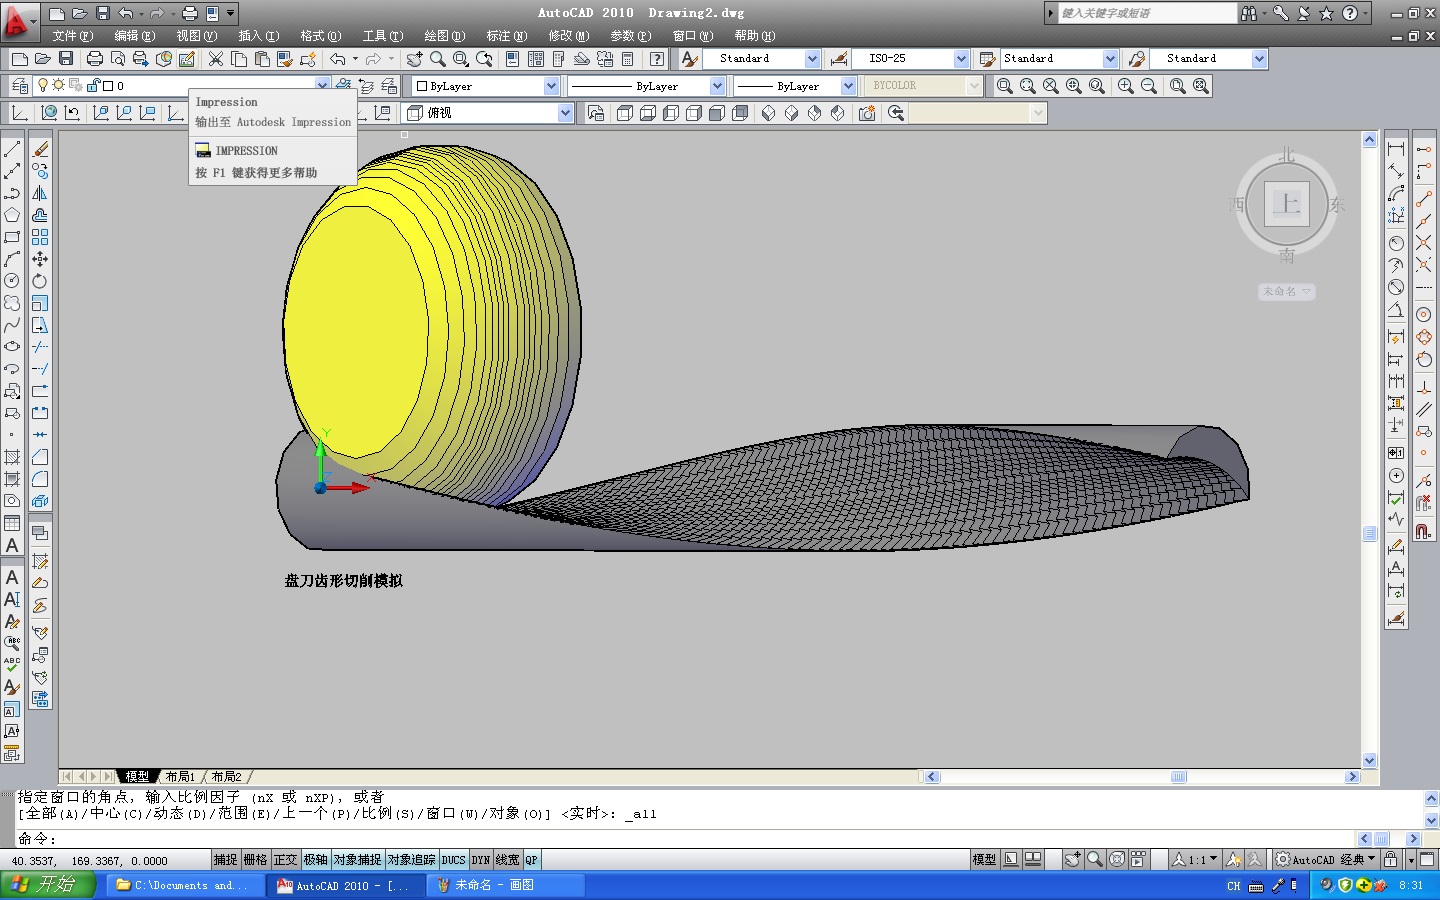Viewport: 1440px width, 900px height.
Task: Toggle DUCS dynamic UCS
Action: point(454,860)
